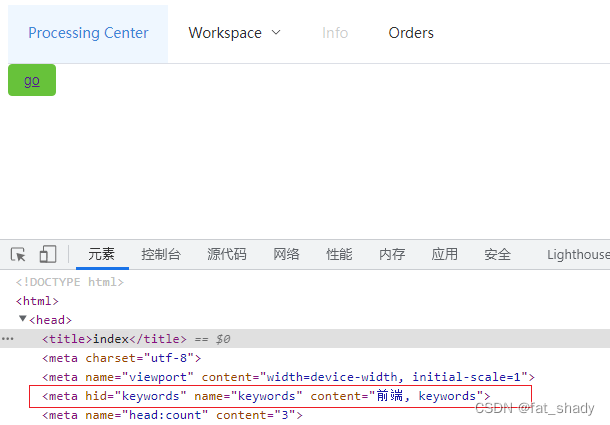610x425 pixels.
Task: Open the 网络 tab
Action: (x=287, y=254)
